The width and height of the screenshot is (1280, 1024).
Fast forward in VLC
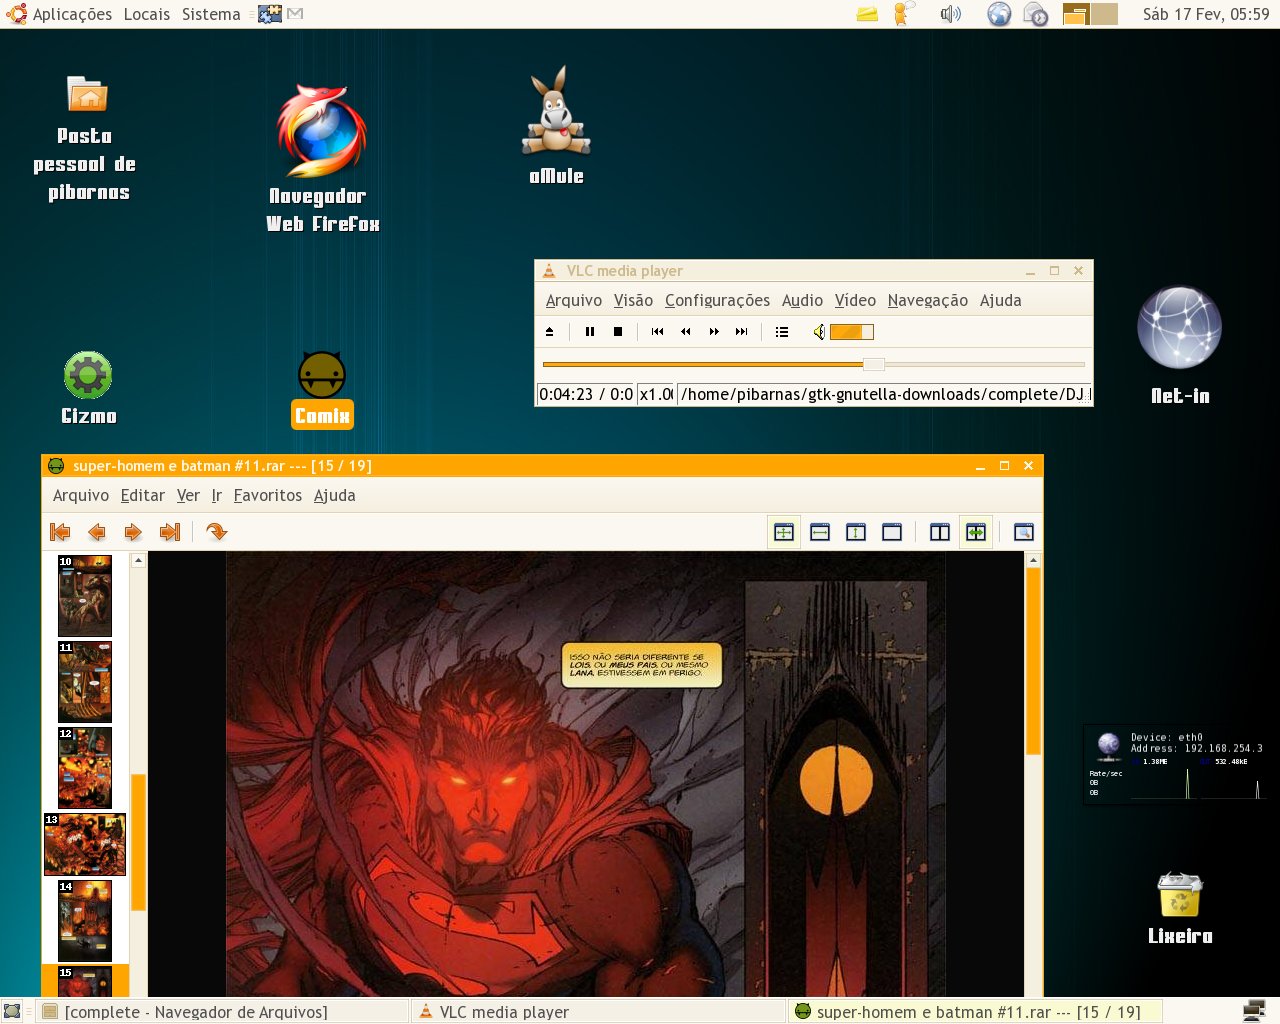click(x=714, y=332)
